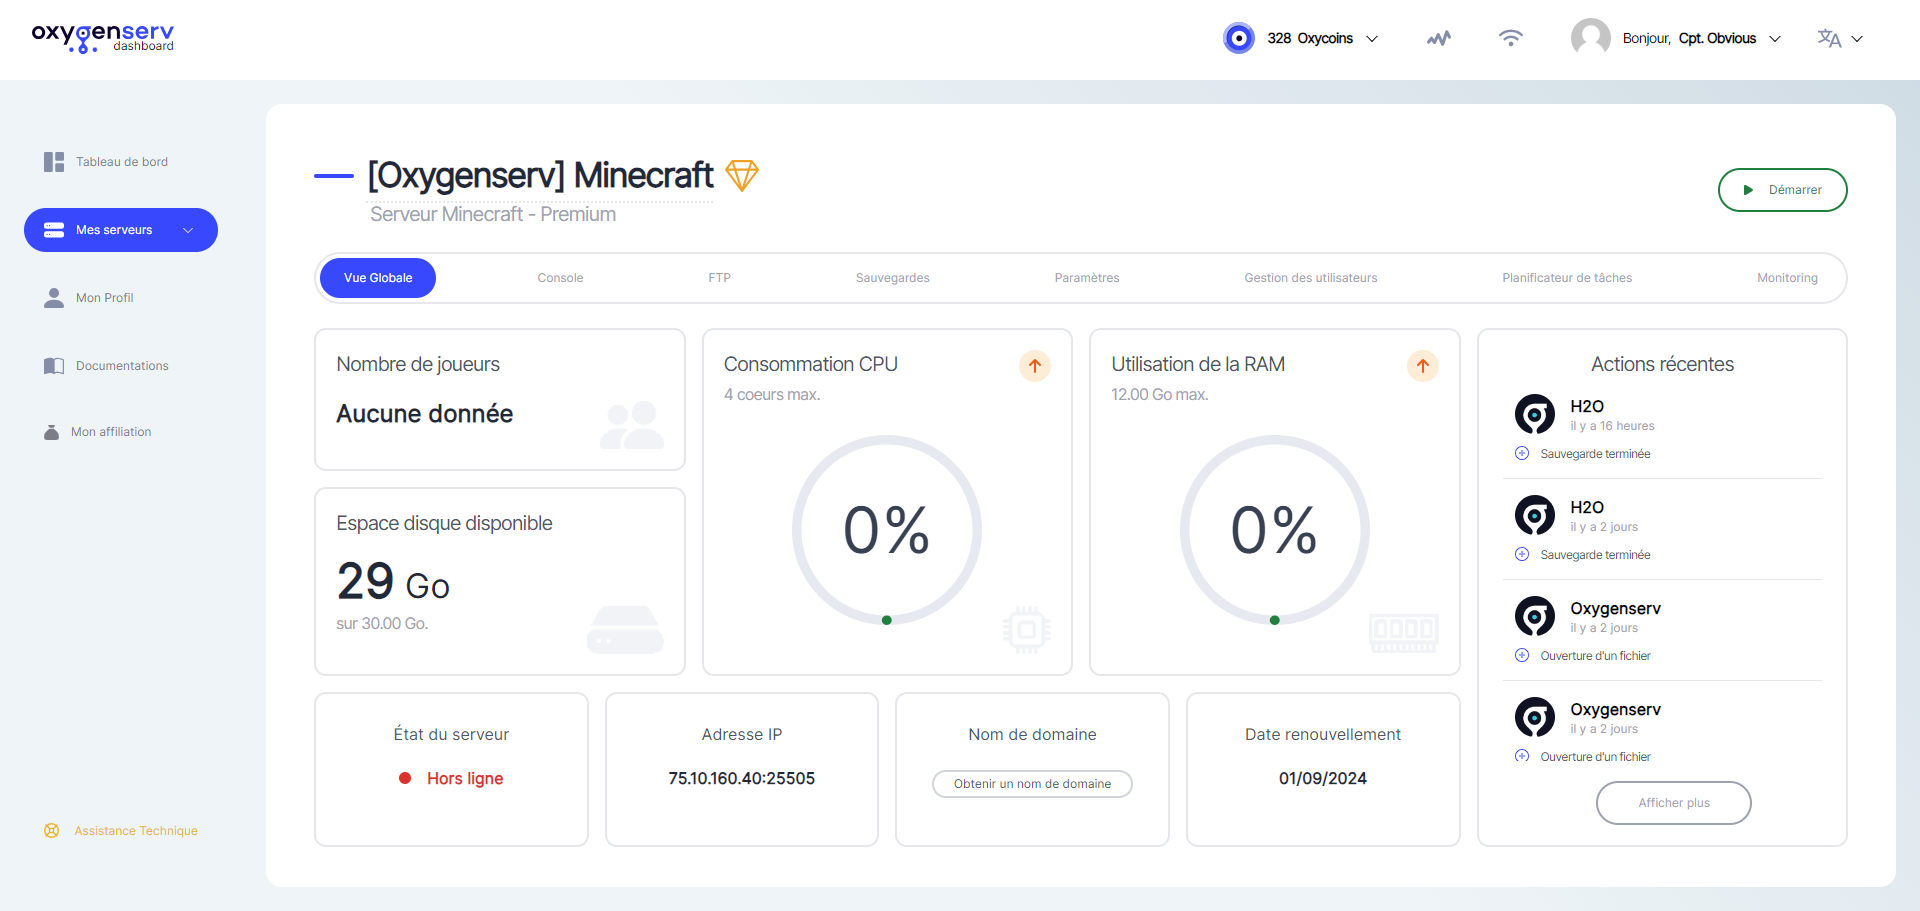This screenshot has width=1920, height=911.
Task: Open the language selector chevron
Action: click(1857, 39)
